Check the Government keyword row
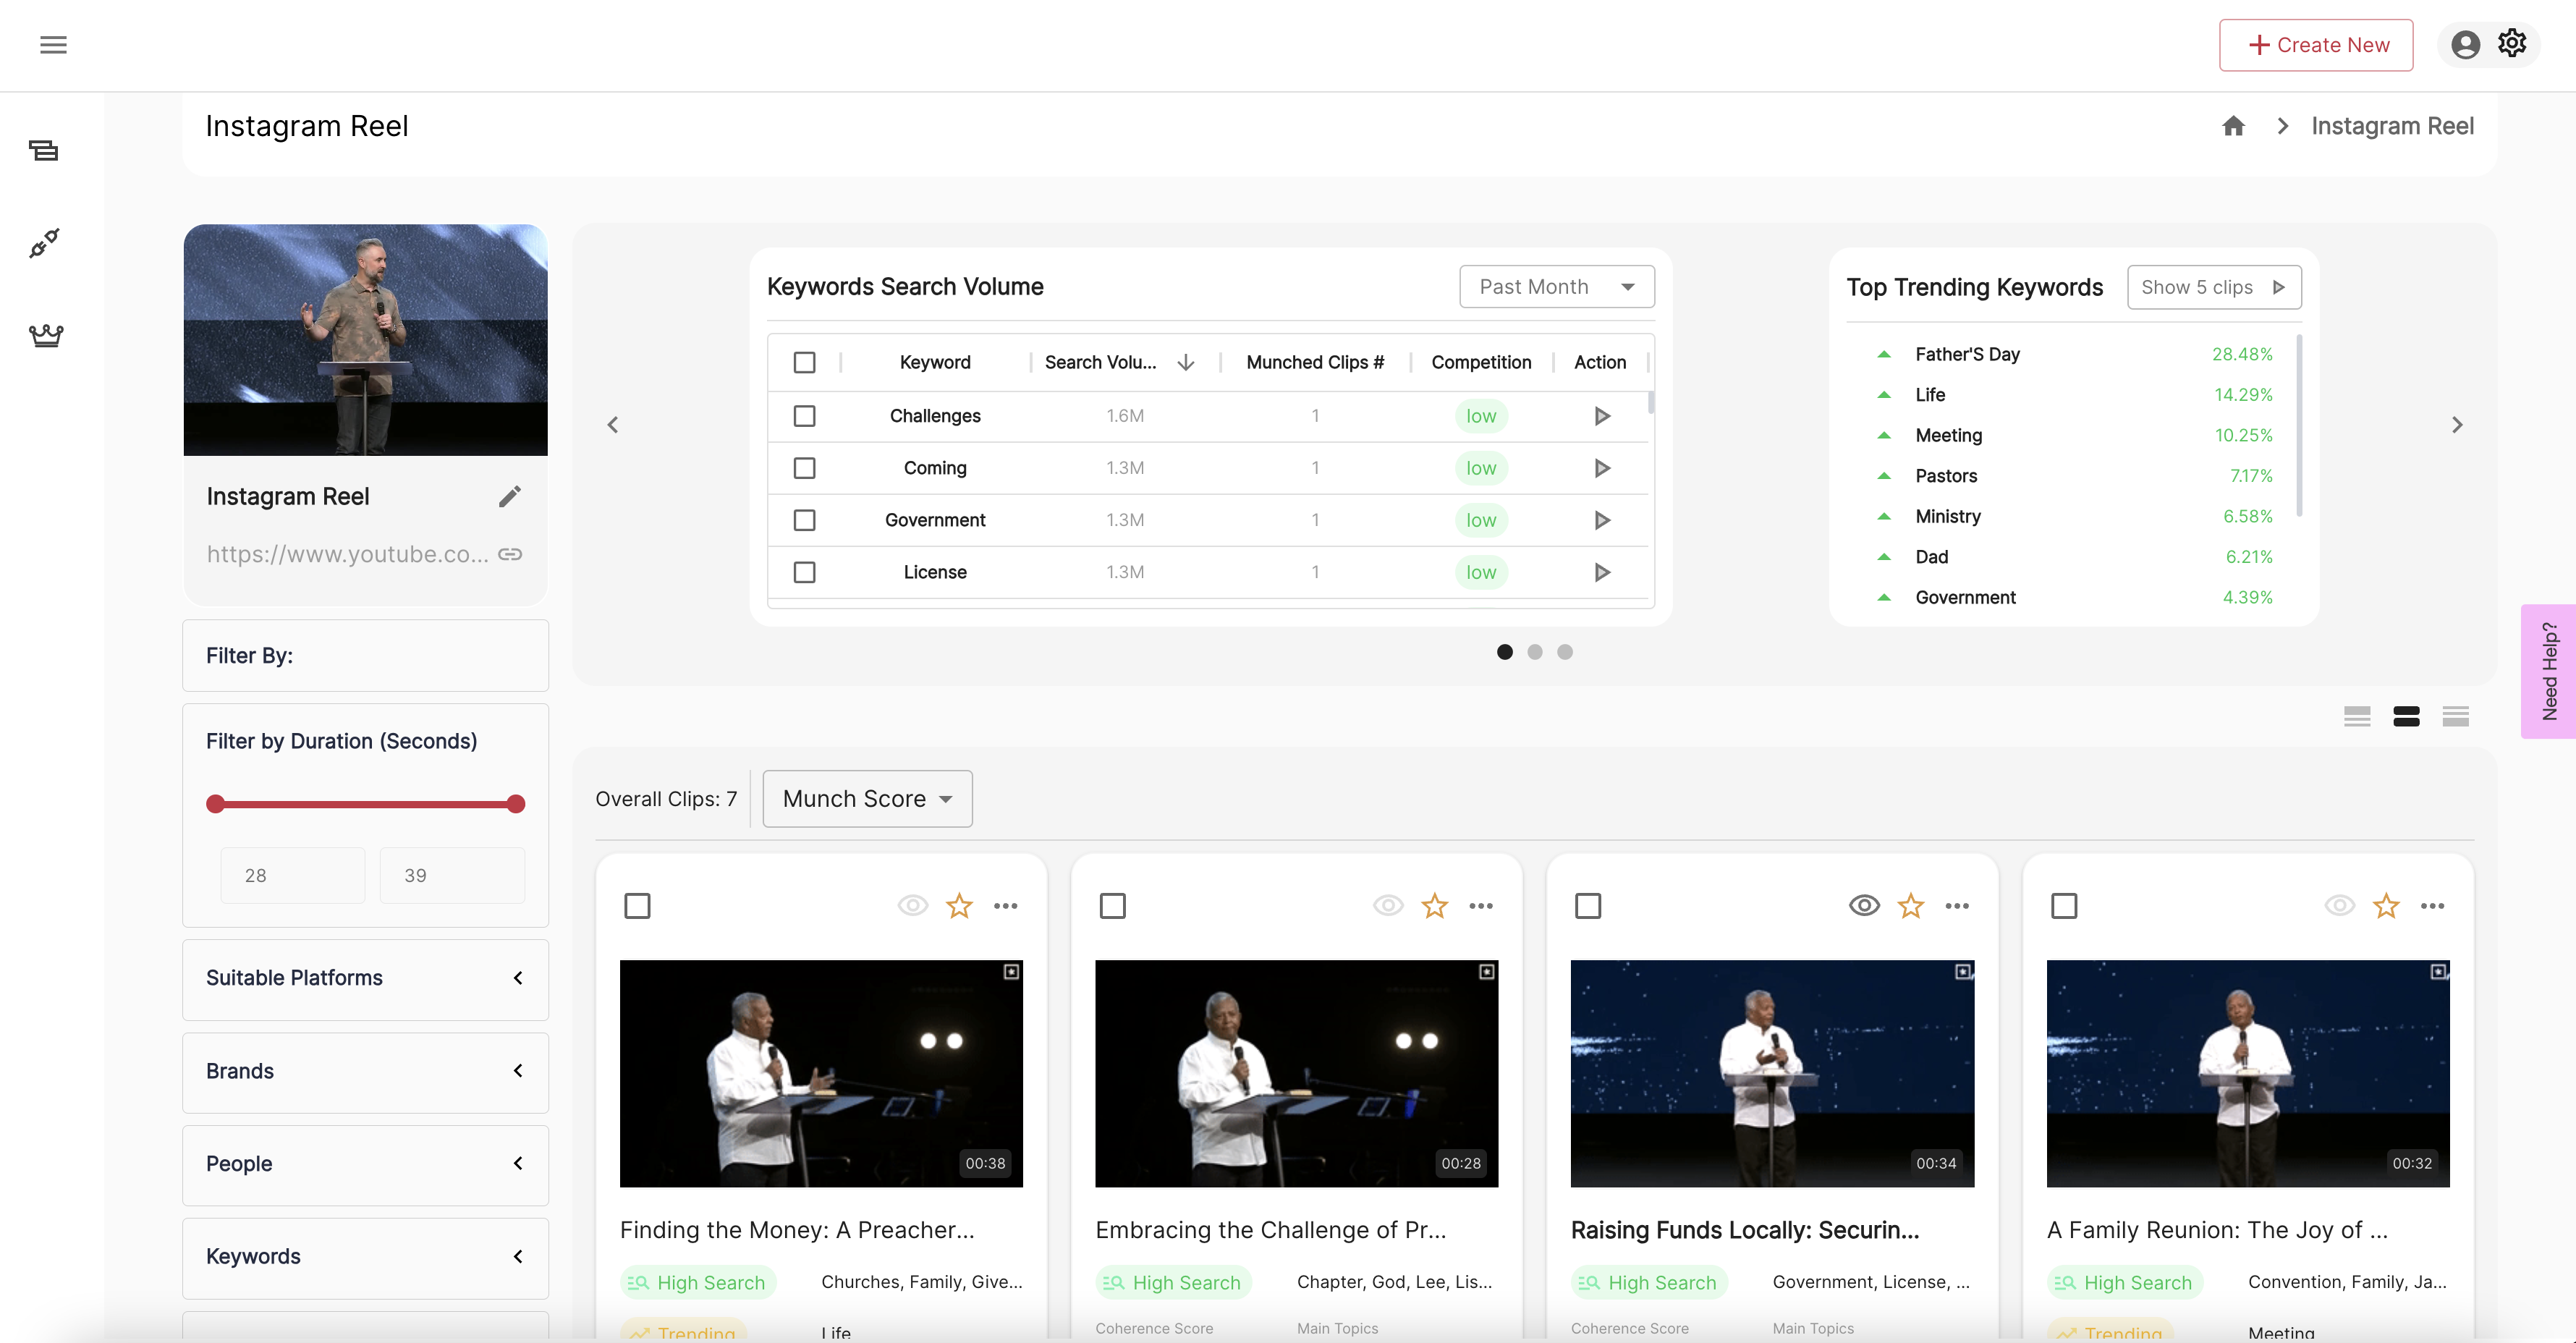The height and width of the screenshot is (1343, 2576). pyautogui.click(x=804, y=520)
